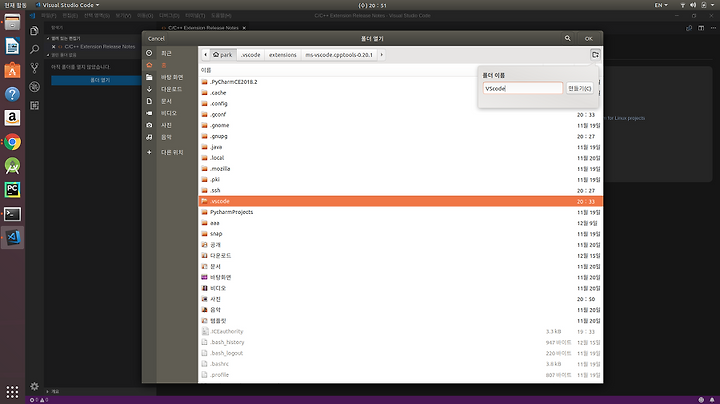Open Google Chrome from the dock
Image resolution: width=720 pixels, height=404 pixels.
(x=12, y=142)
